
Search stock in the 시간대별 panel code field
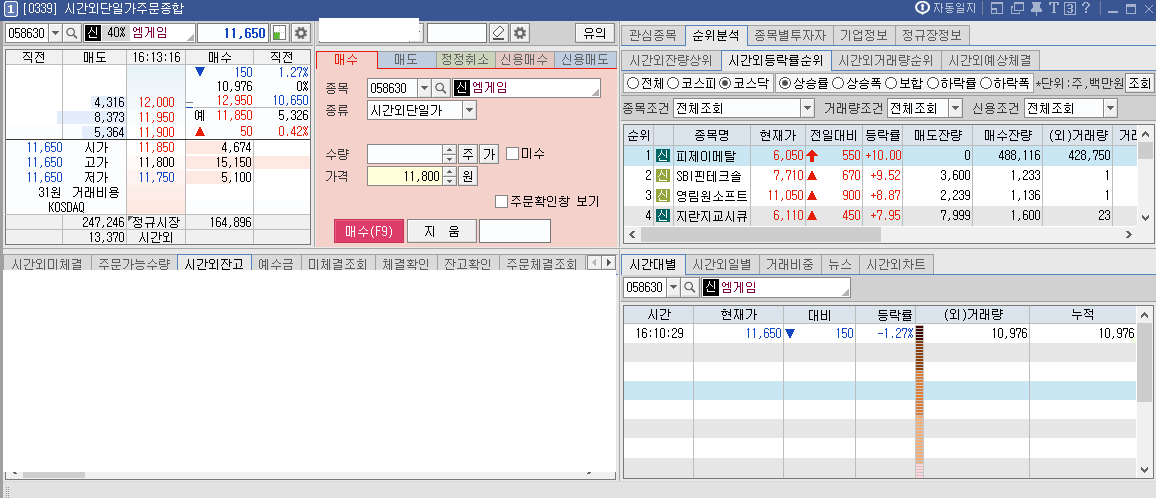click(689, 287)
